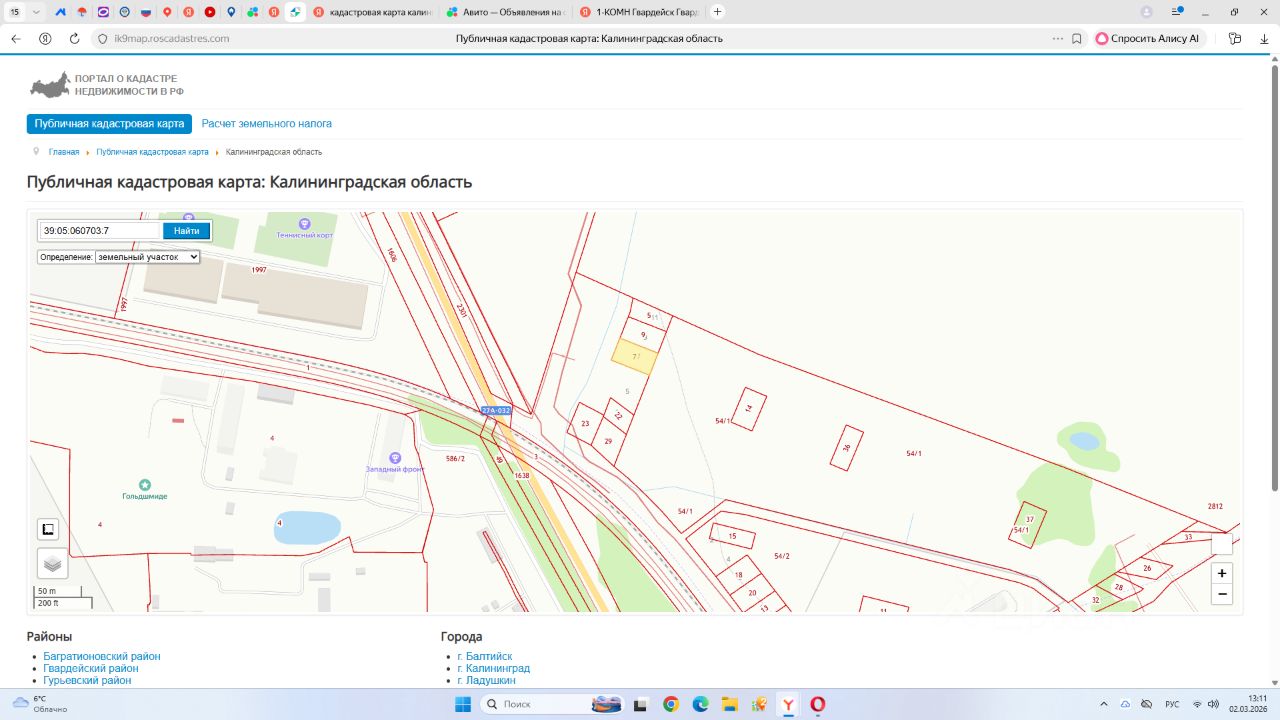Open the Windows Start menu

(x=463, y=704)
